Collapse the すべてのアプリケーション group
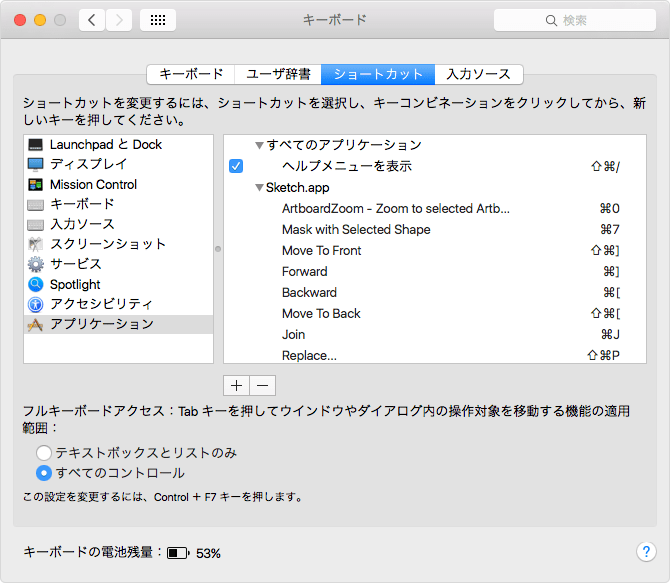The width and height of the screenshot is (670, 583). 259,146
